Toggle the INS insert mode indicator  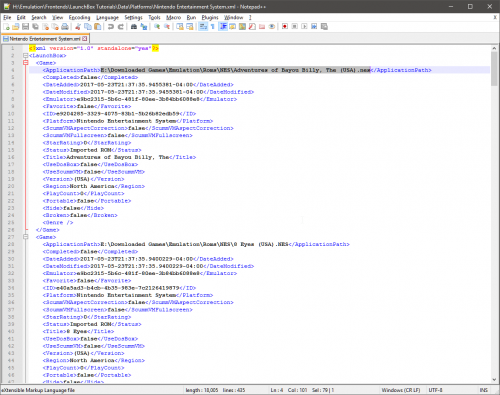tap(484, 390)
